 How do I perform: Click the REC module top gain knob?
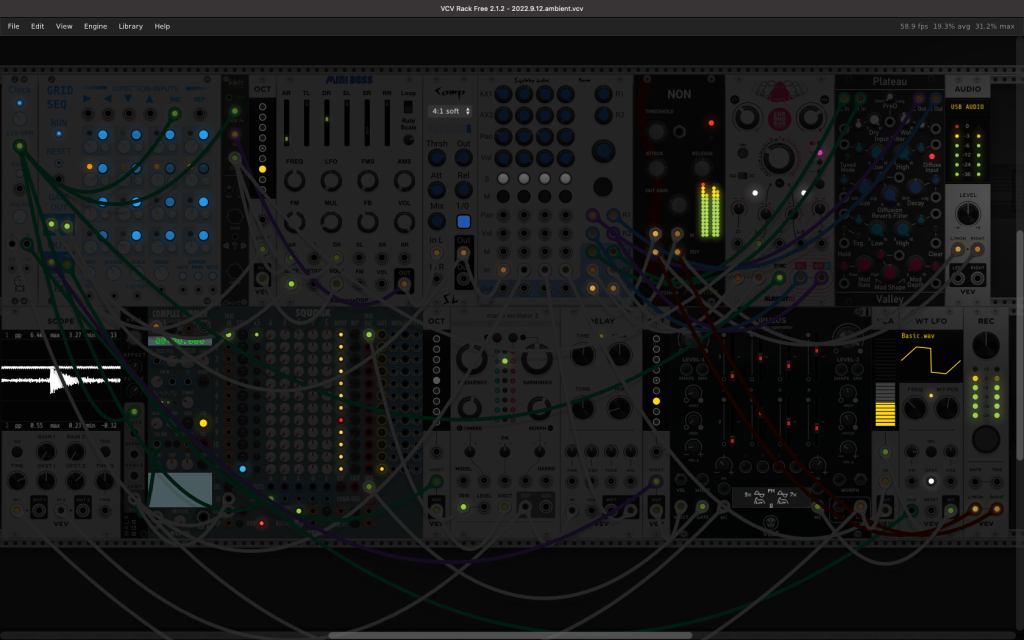(x=985, y=345)
